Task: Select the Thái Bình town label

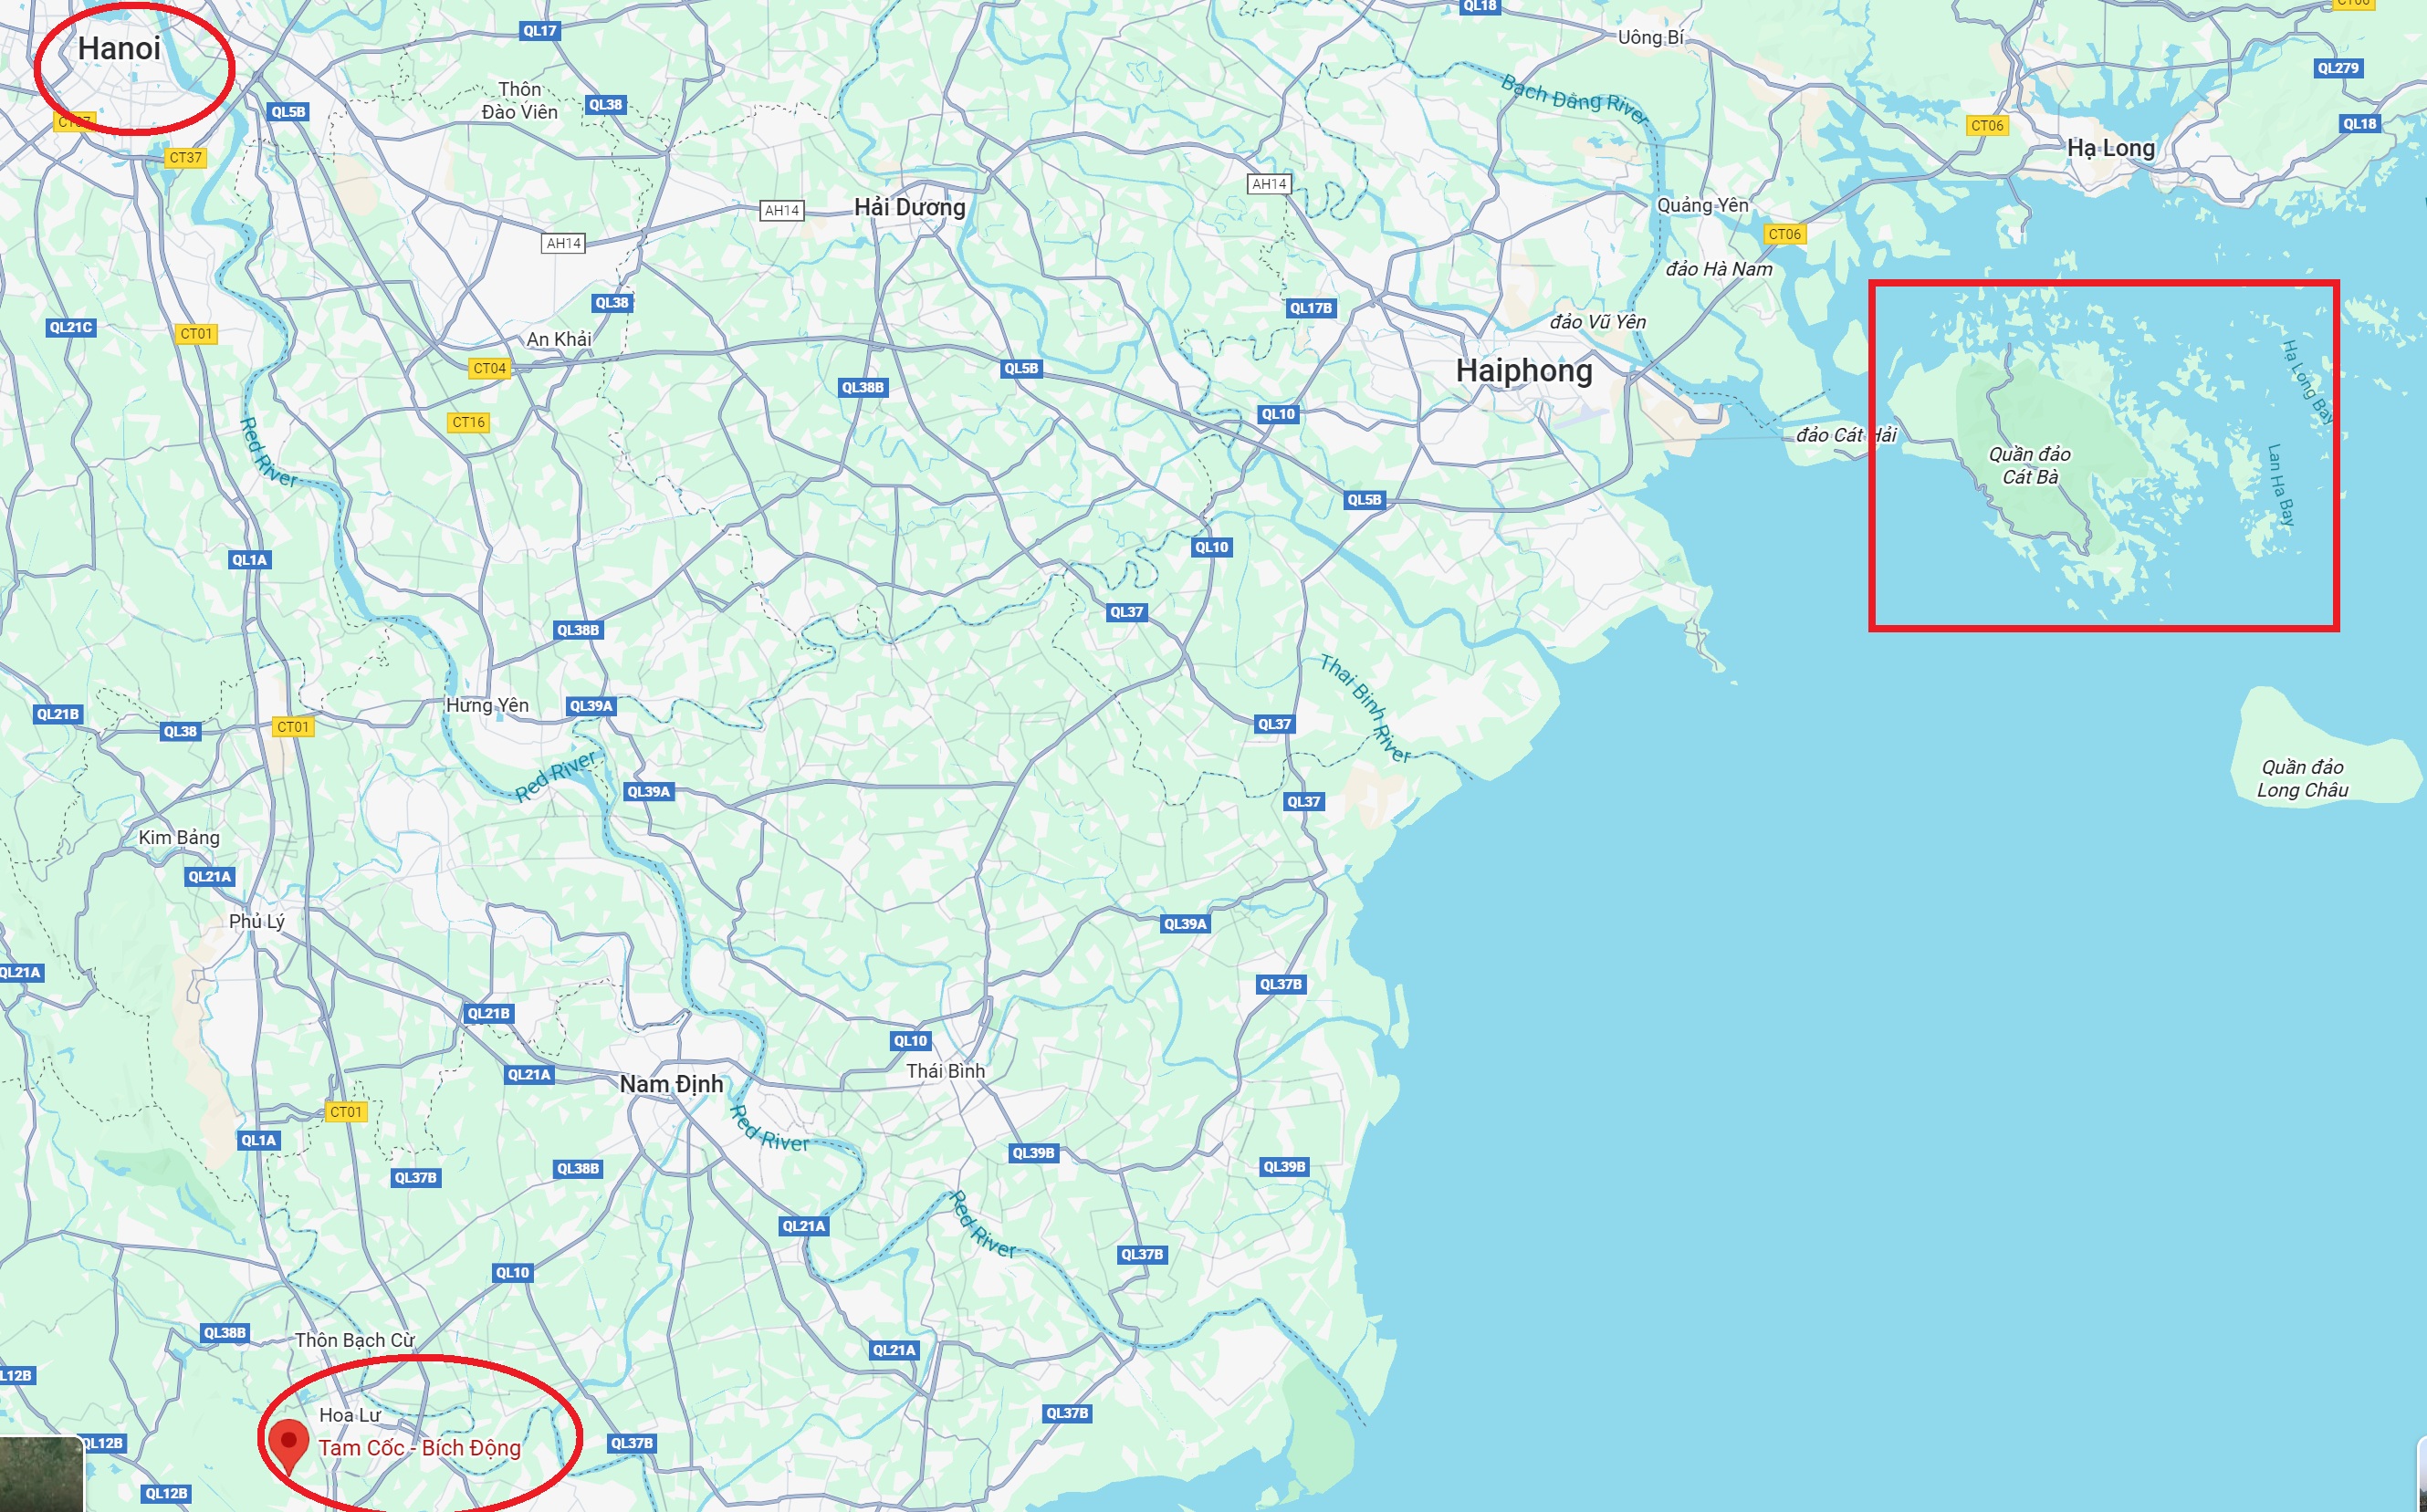Action: pos(945,1071)
